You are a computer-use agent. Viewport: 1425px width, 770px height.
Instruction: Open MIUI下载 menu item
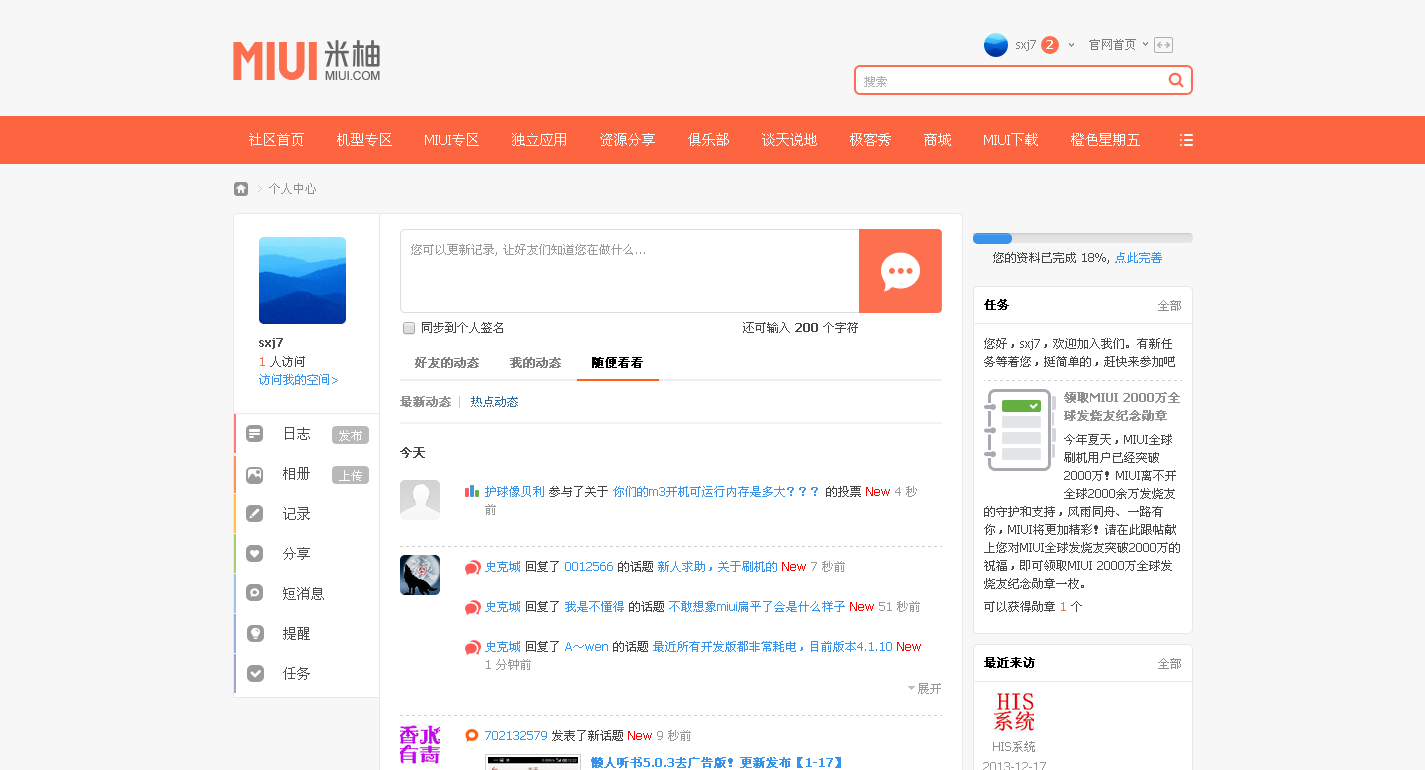tap(1010, 140)
